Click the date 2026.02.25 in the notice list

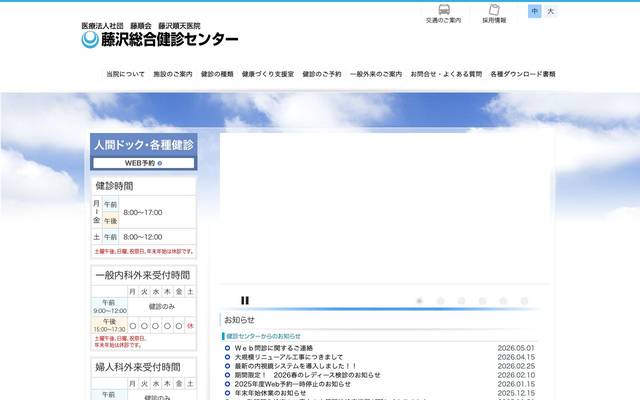516,366
